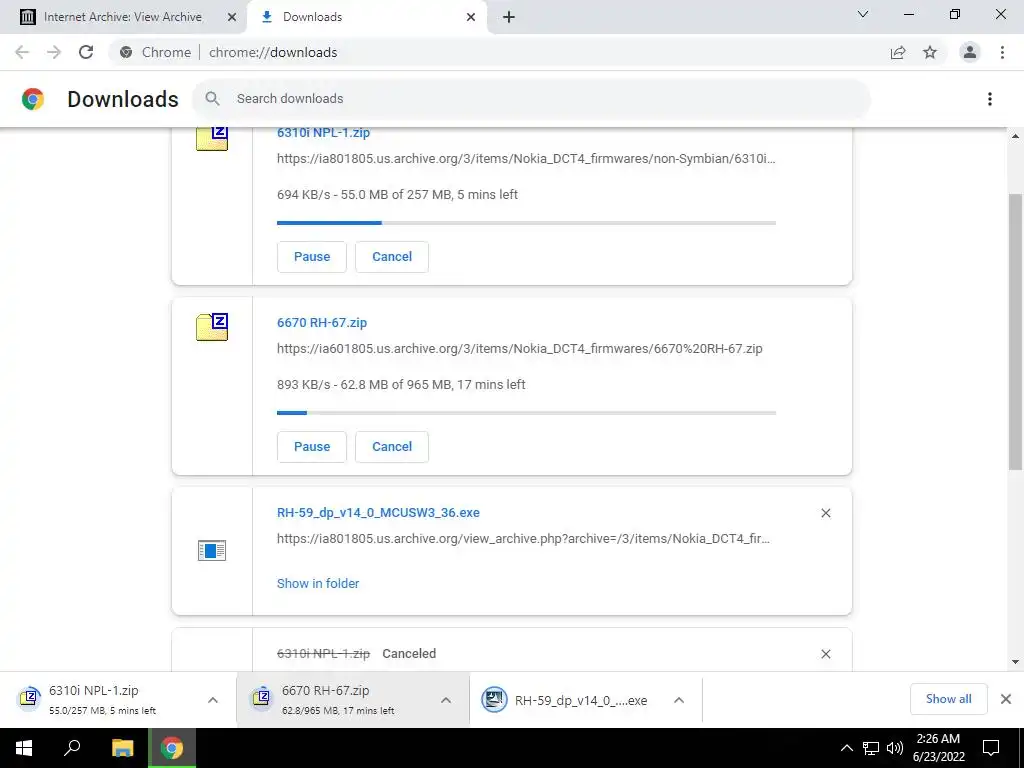The width and height of the screenshot is (1024, 768).
Task: Open Chrome main menu
Action: [x=1002, y=52]
